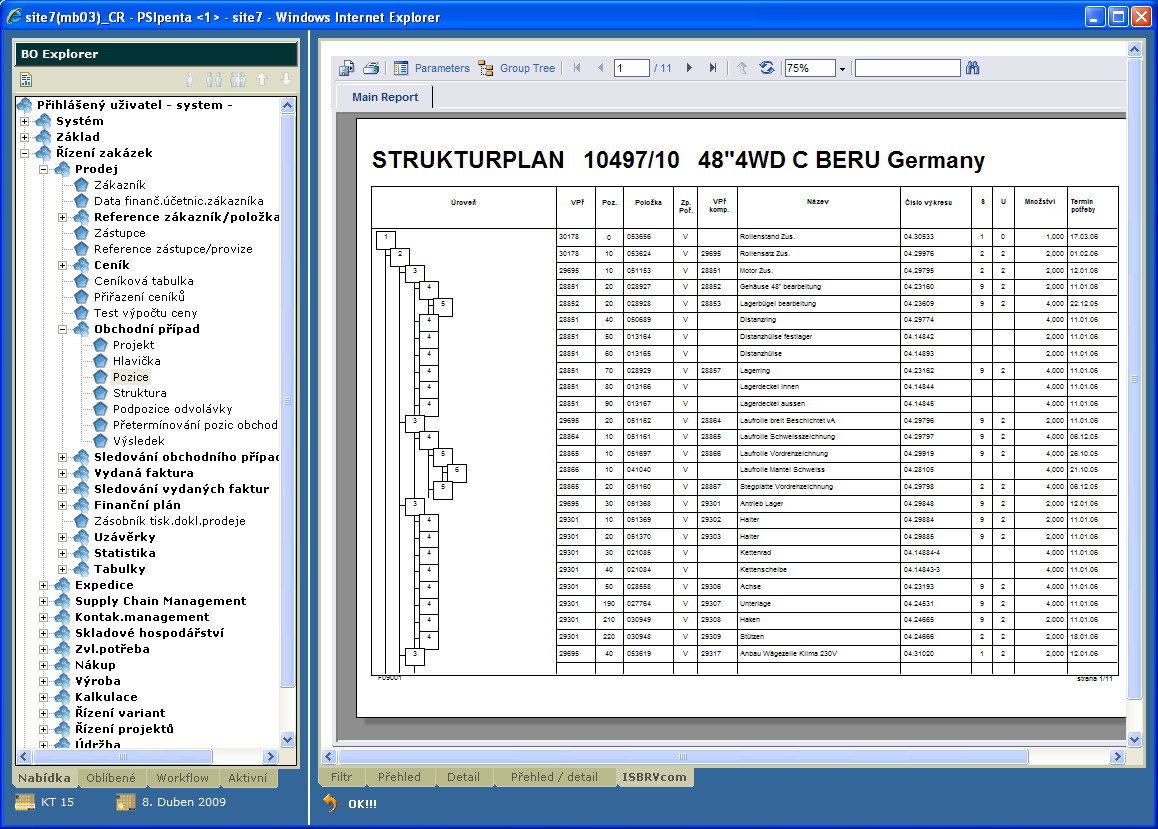Select the Výsledek tree item

point(139,441)
